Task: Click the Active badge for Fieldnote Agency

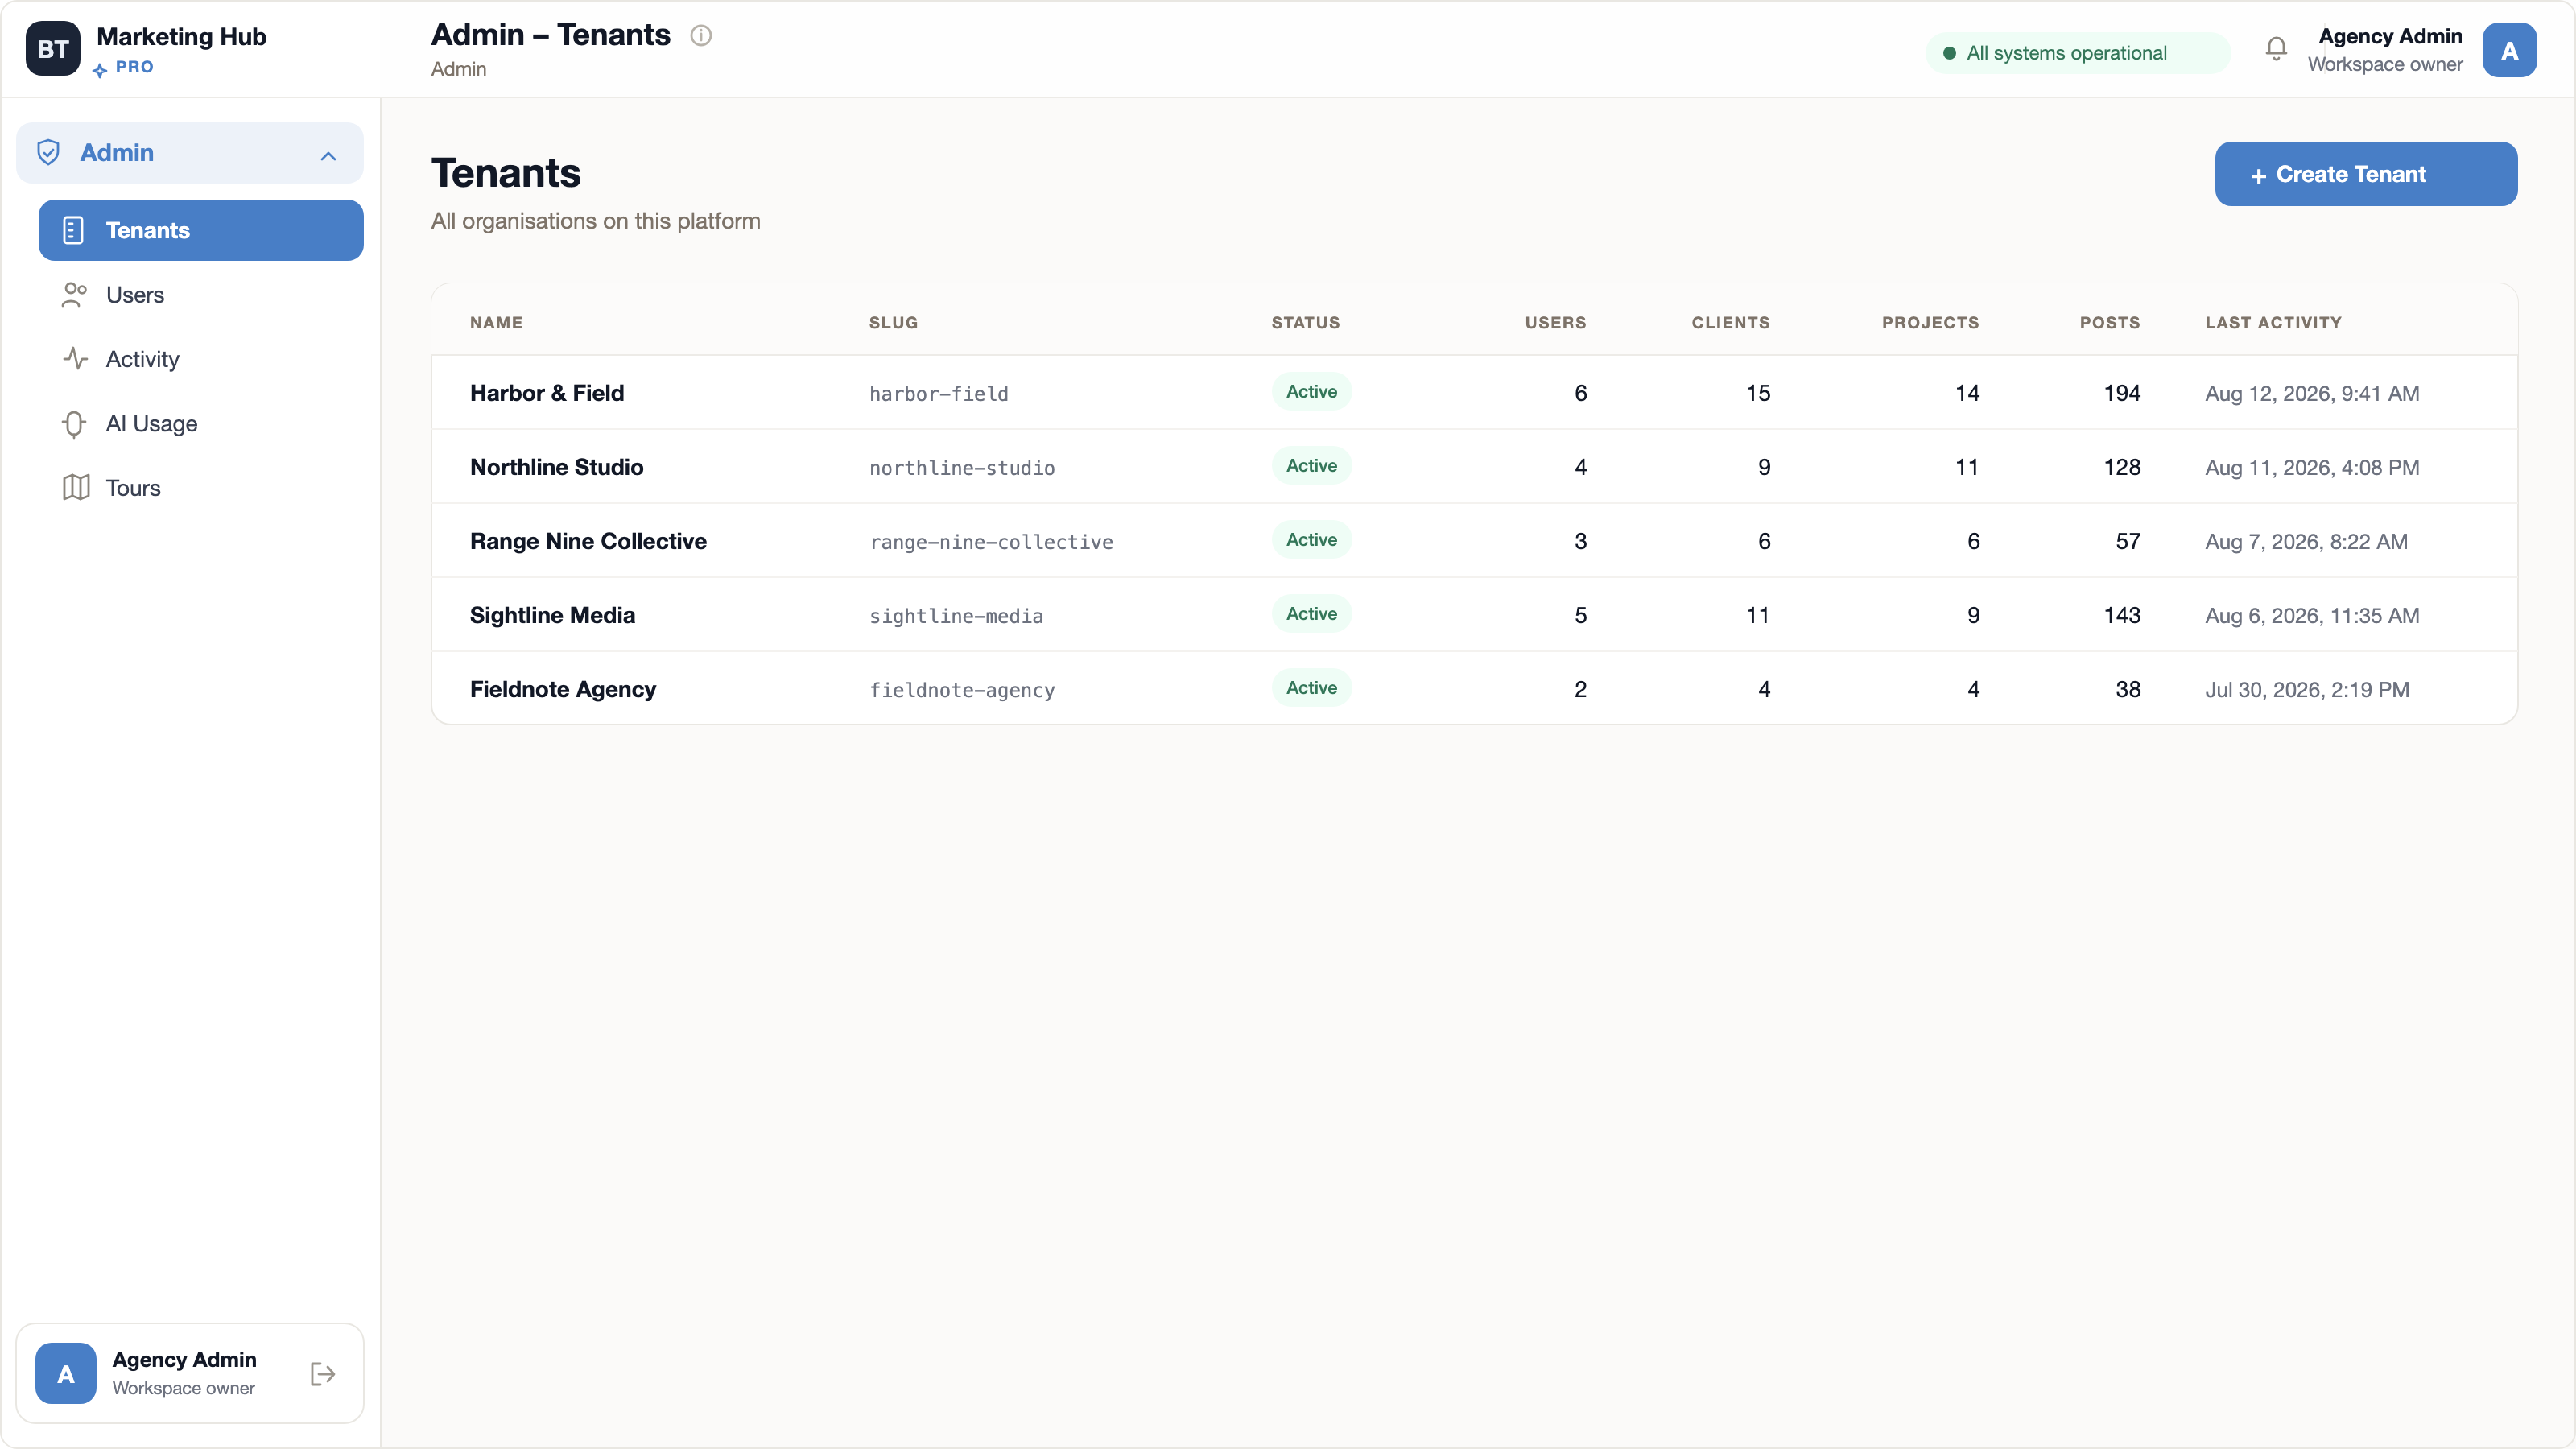Action: point(1311,688)
